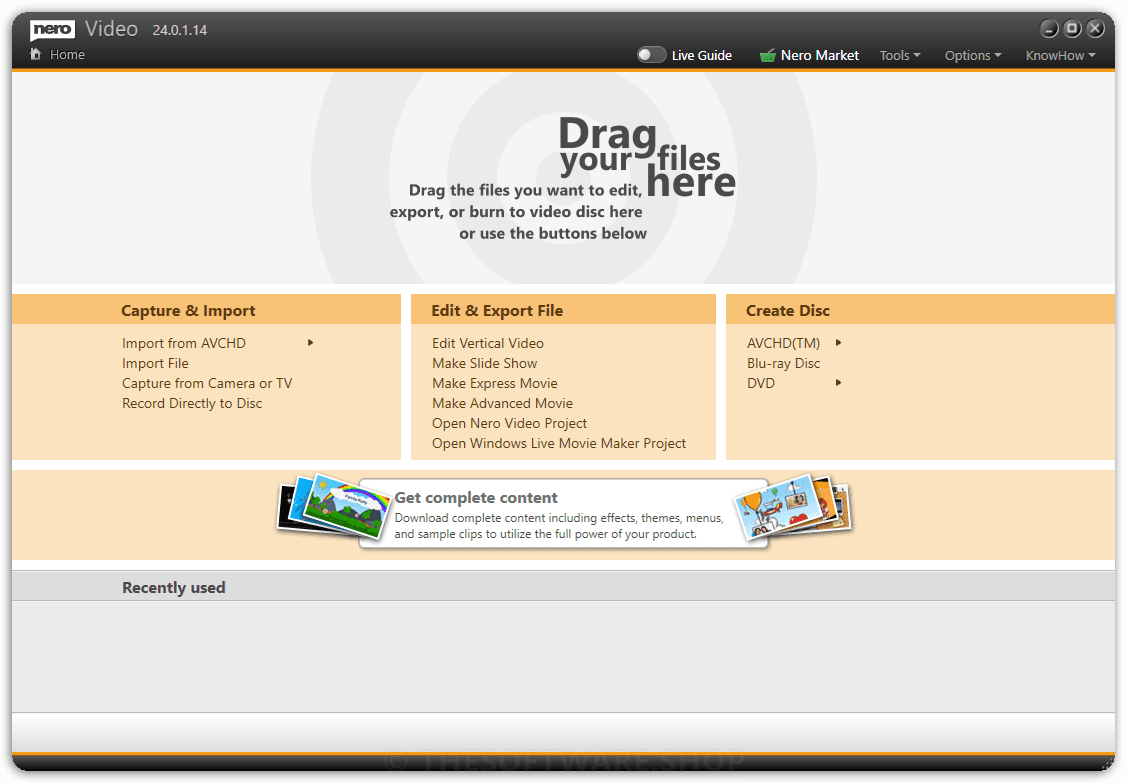Viewport: 1127px width, 783px height.
Task: Minimize the Nero Video window
Action: click(1049, 29)
